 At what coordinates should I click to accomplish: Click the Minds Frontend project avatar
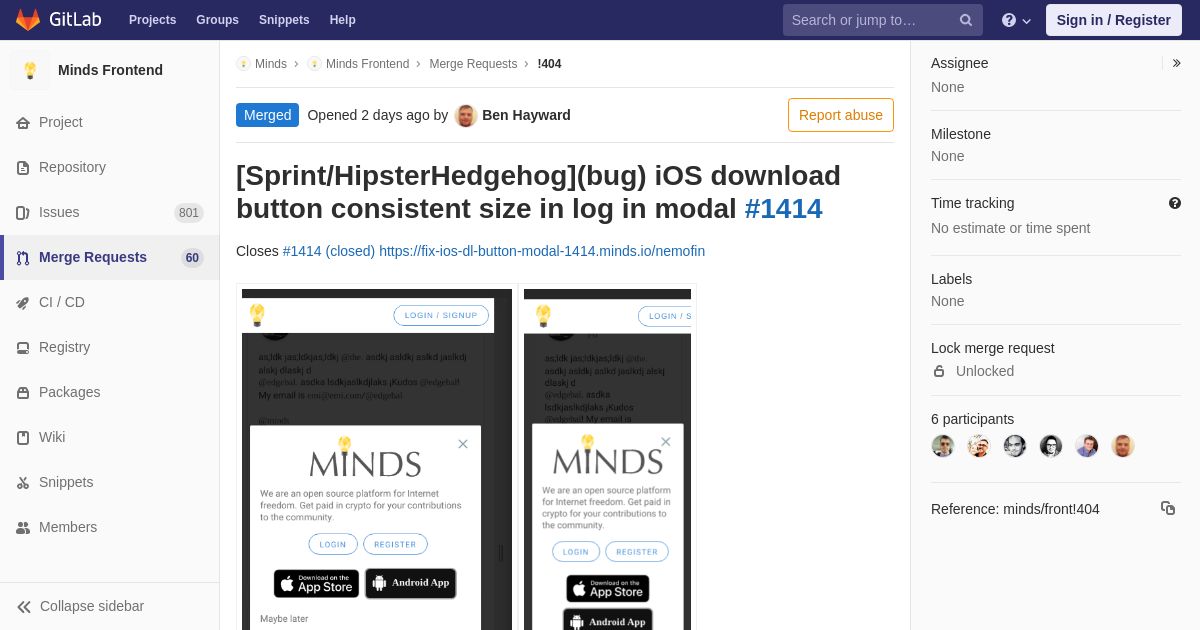pos(30,70)
